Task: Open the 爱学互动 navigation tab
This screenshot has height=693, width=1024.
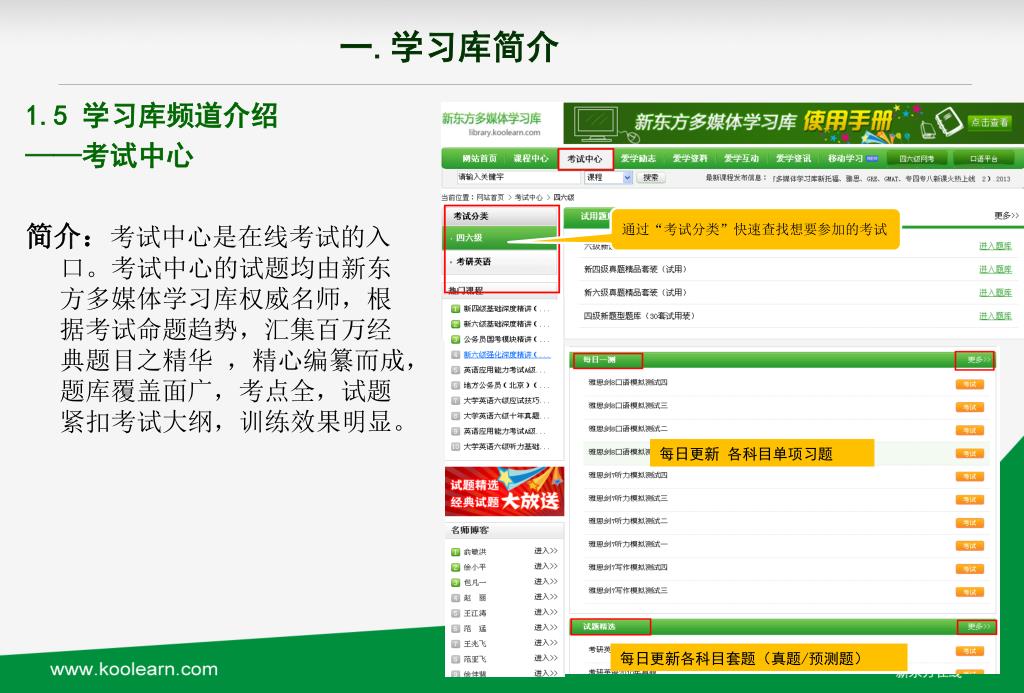Action: point(741,159)
